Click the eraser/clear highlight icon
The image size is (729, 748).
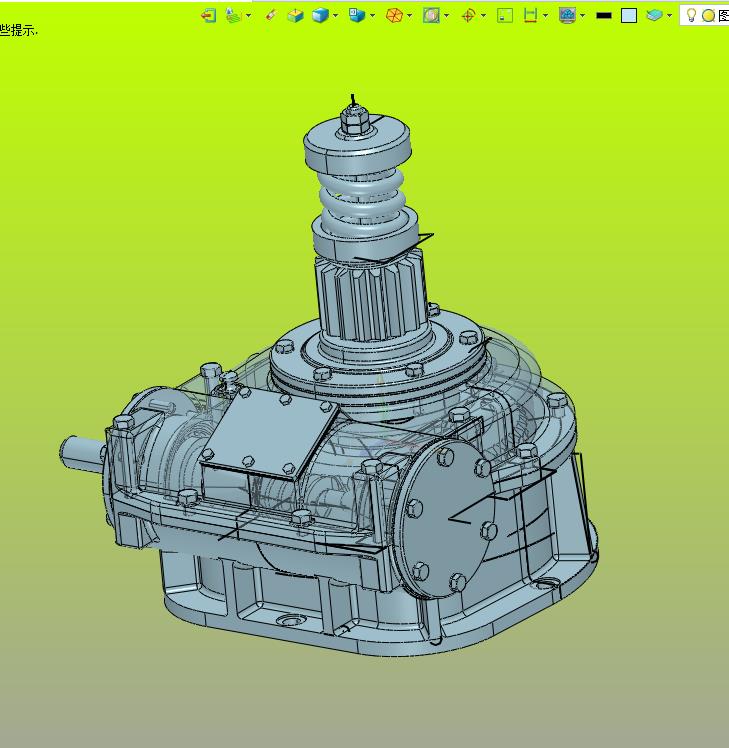click(271, 15)
